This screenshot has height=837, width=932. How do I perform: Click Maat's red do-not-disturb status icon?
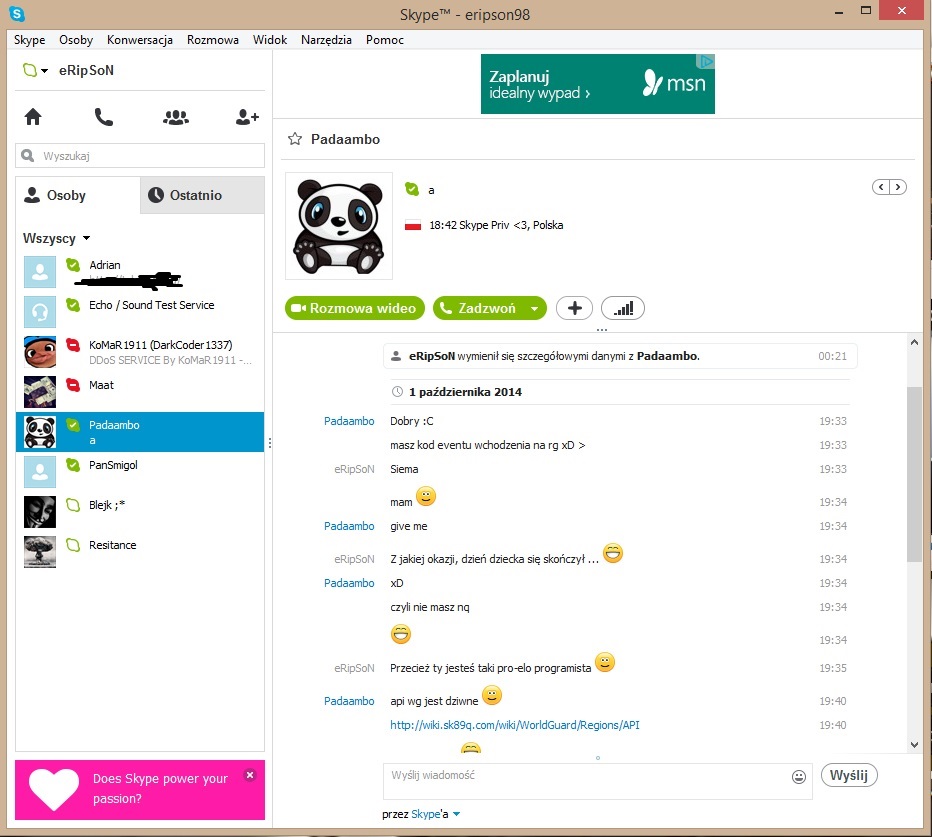[73, 385]
